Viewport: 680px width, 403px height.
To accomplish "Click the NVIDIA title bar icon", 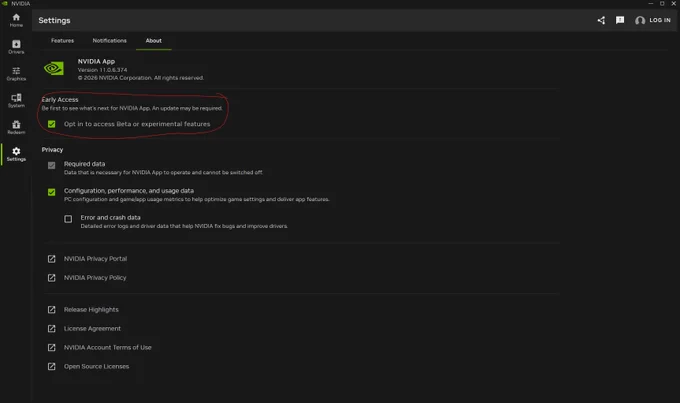I will (5, 3).
